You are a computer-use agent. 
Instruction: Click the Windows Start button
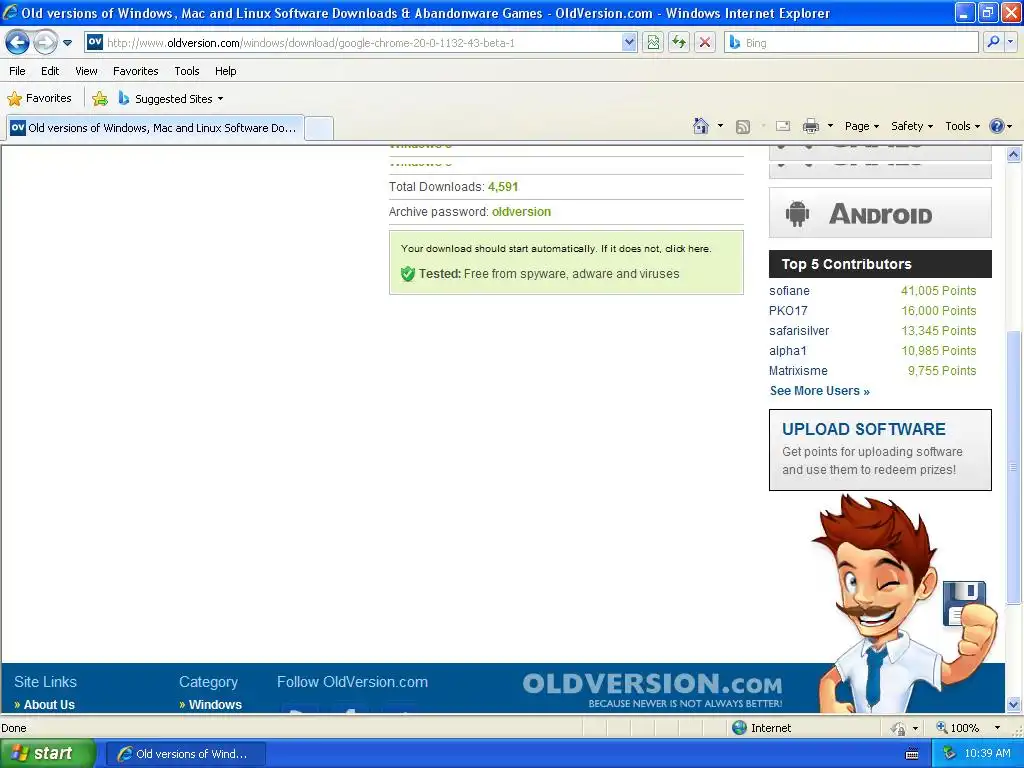[48, 754]
